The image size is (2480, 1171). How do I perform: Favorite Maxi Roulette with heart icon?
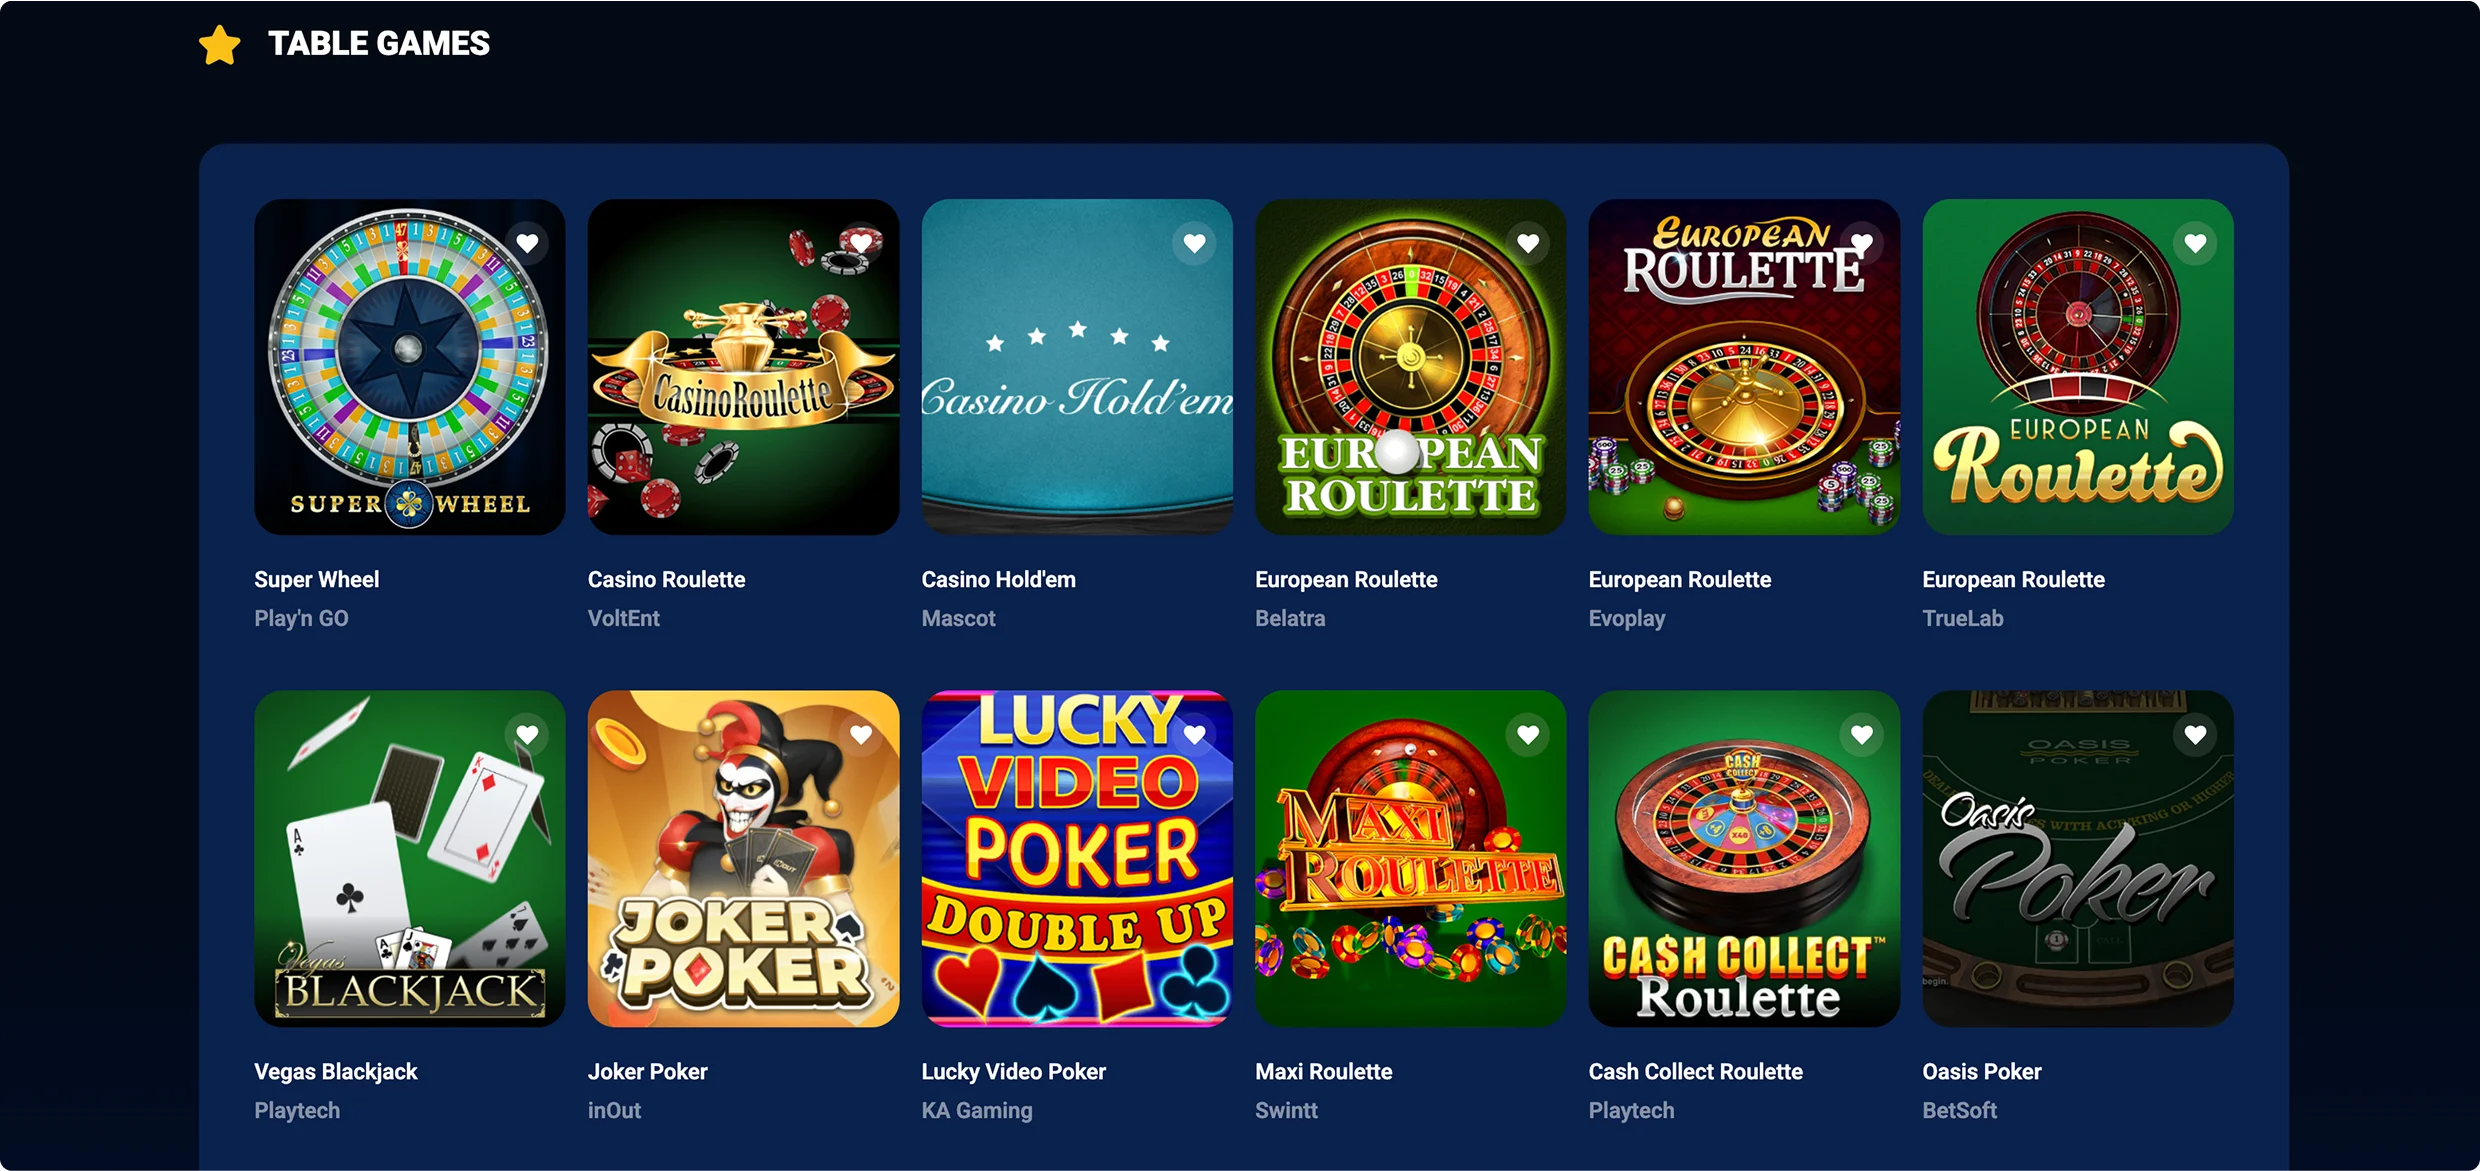1528,735
